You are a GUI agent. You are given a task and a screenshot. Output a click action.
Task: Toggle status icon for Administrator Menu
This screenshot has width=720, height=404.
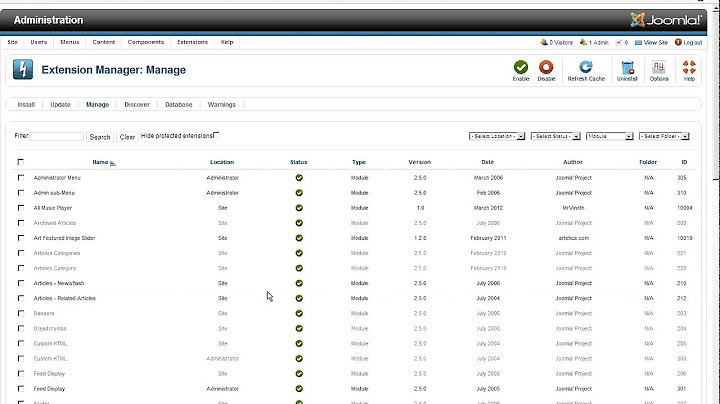coord(299,178)
